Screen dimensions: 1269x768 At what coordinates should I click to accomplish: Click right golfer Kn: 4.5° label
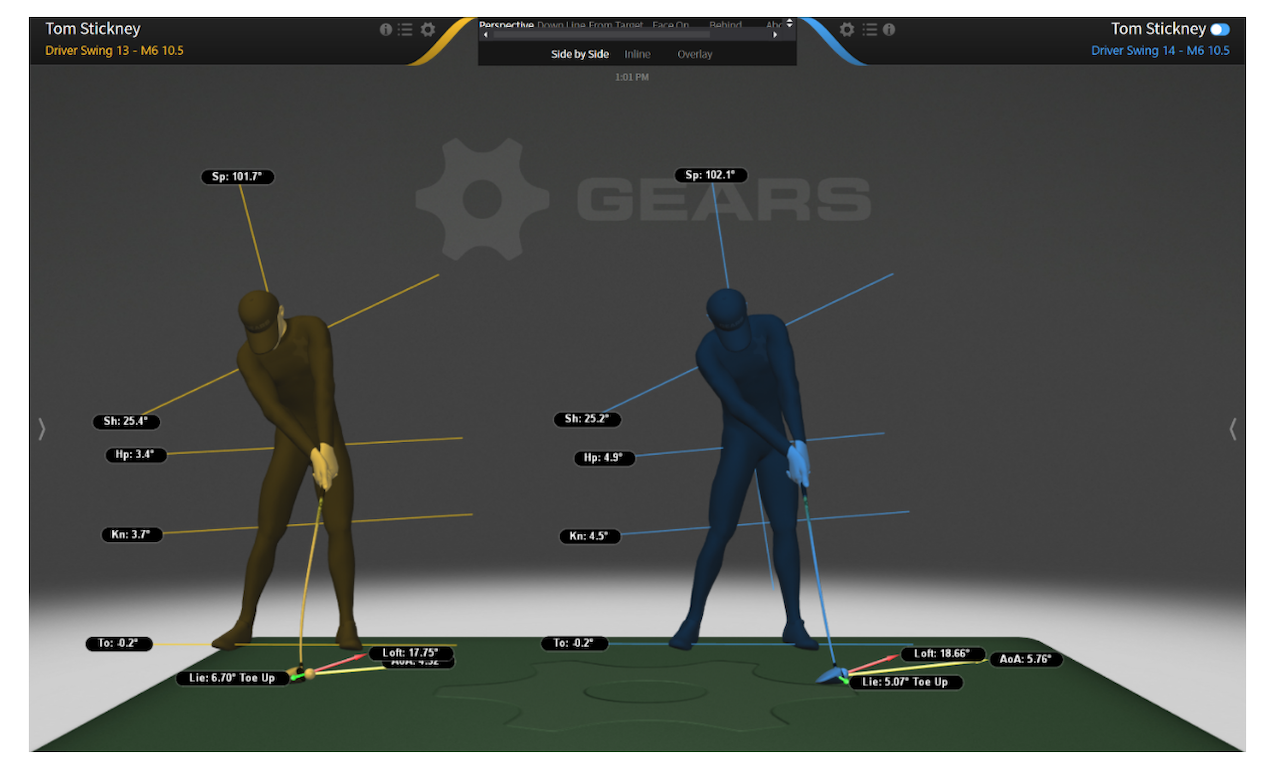(x=590, y=536)
